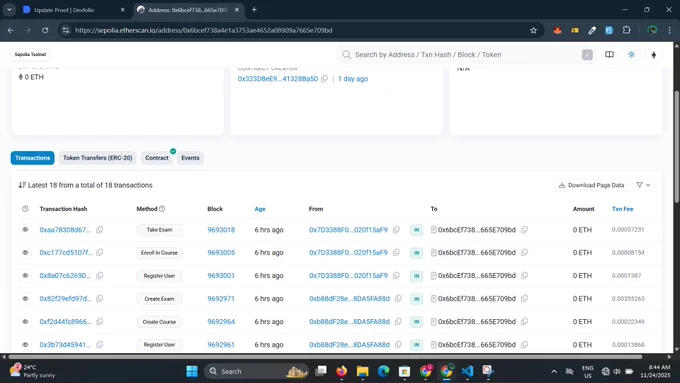Copy From address in Create Exam row

tap(399, 298)
